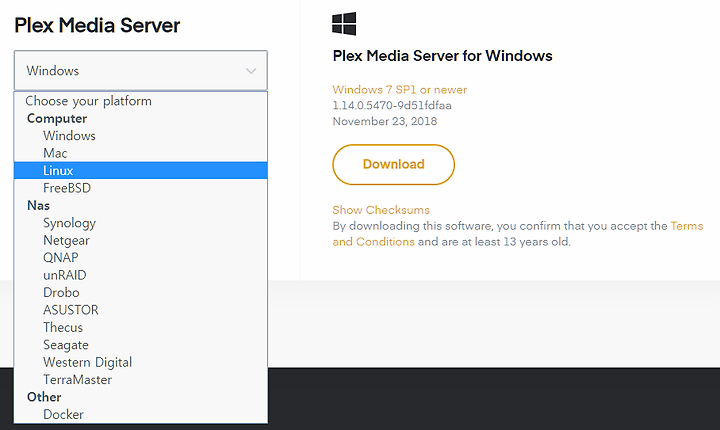Select TerraMaster NAS option

coord(141,380)
